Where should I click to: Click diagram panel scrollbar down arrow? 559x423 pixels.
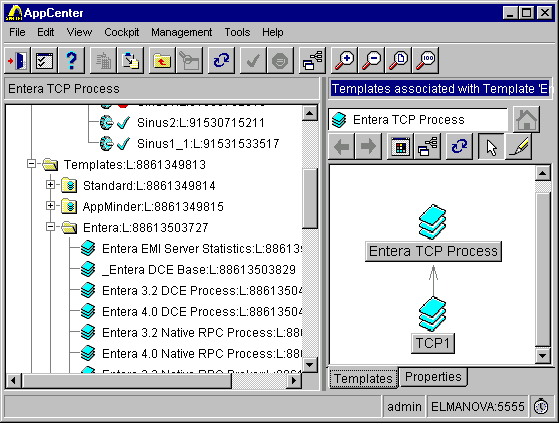542,355
